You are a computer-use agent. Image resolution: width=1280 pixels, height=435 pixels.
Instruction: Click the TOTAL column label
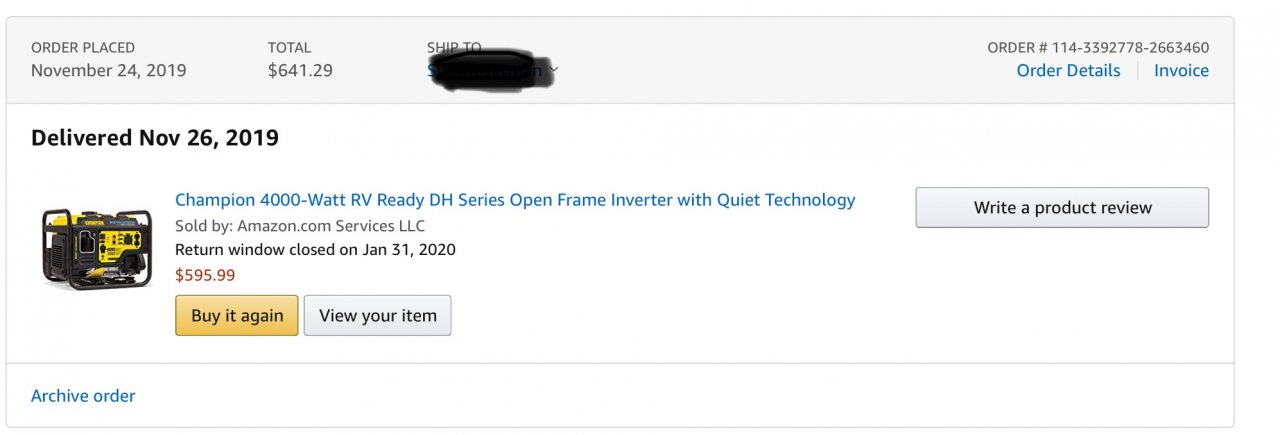tap(289, 47)
